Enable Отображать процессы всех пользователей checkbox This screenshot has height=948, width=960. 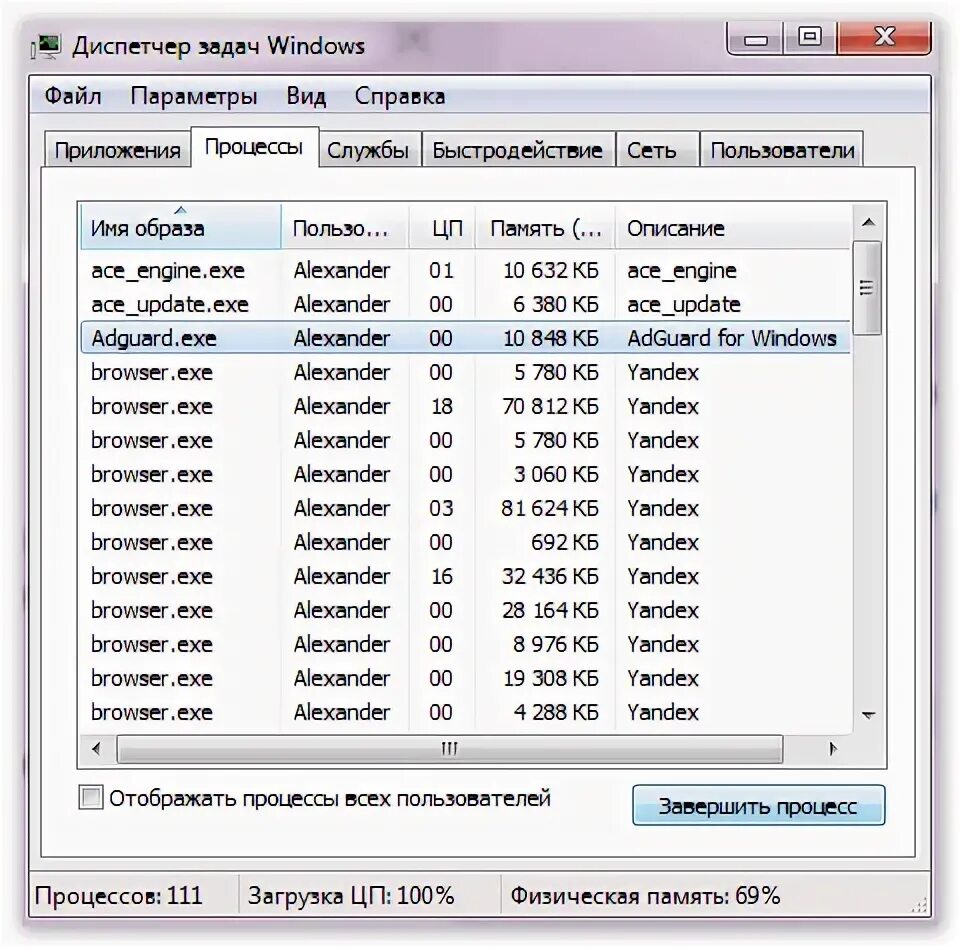(91, 798)
